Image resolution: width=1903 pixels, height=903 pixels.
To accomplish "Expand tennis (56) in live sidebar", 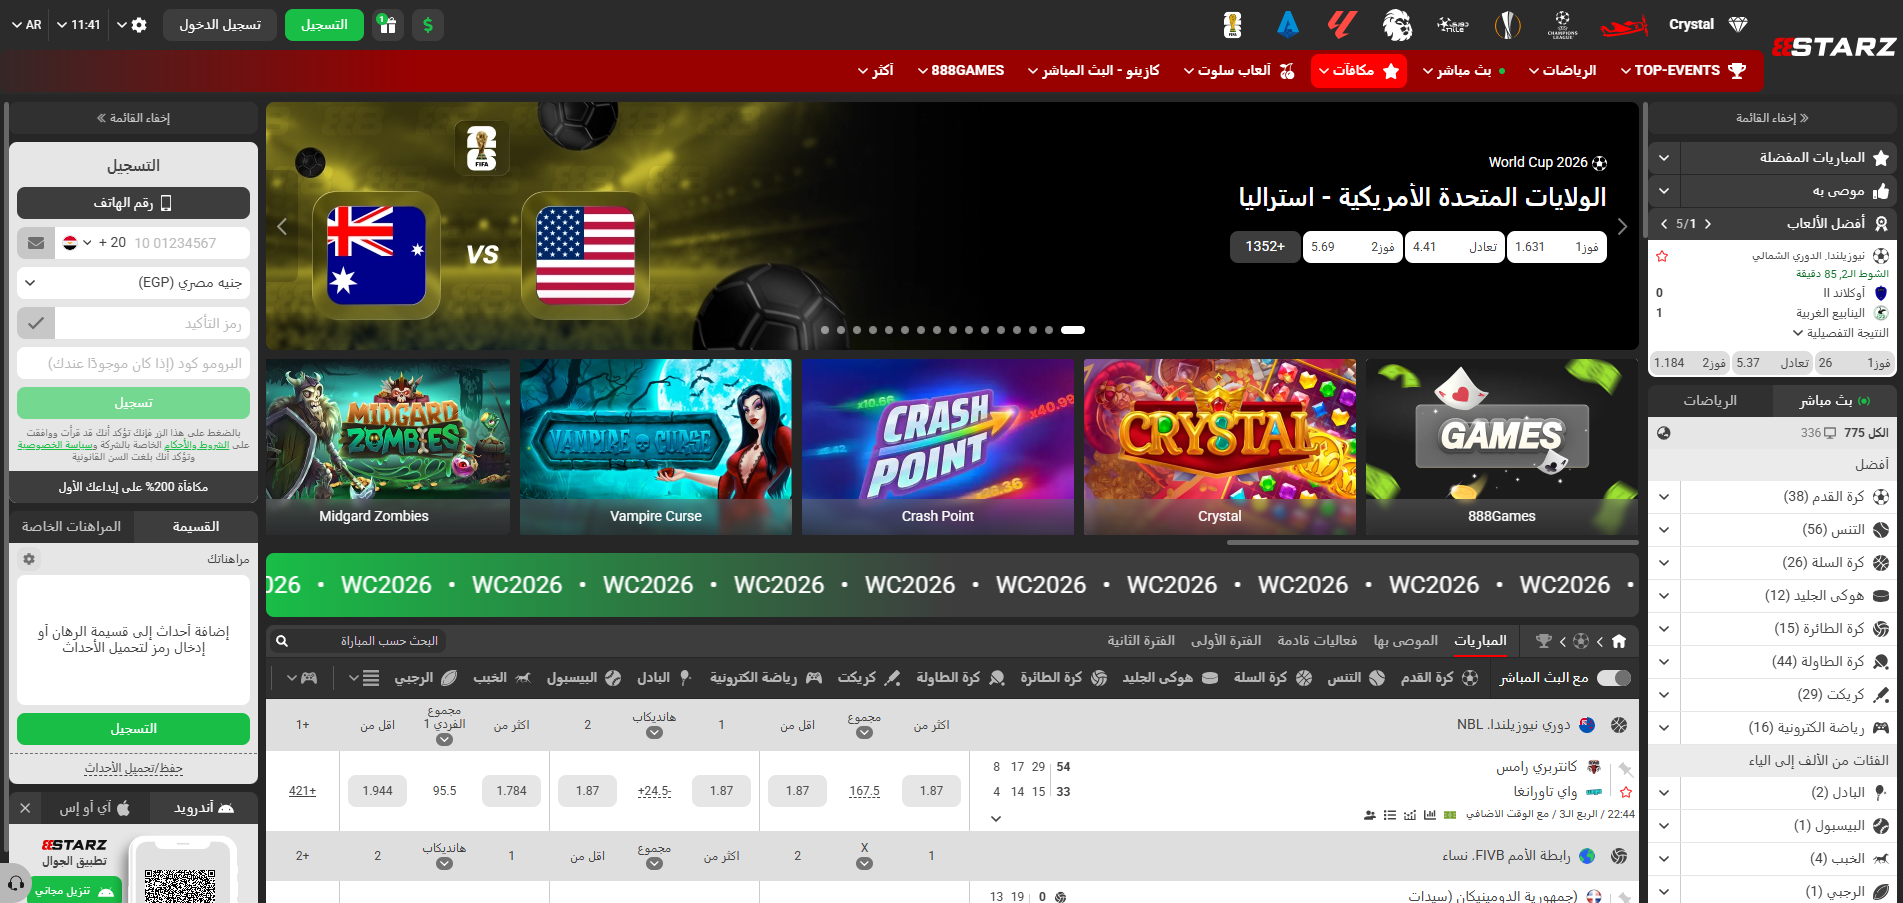I will click(x=1664, y=530).
